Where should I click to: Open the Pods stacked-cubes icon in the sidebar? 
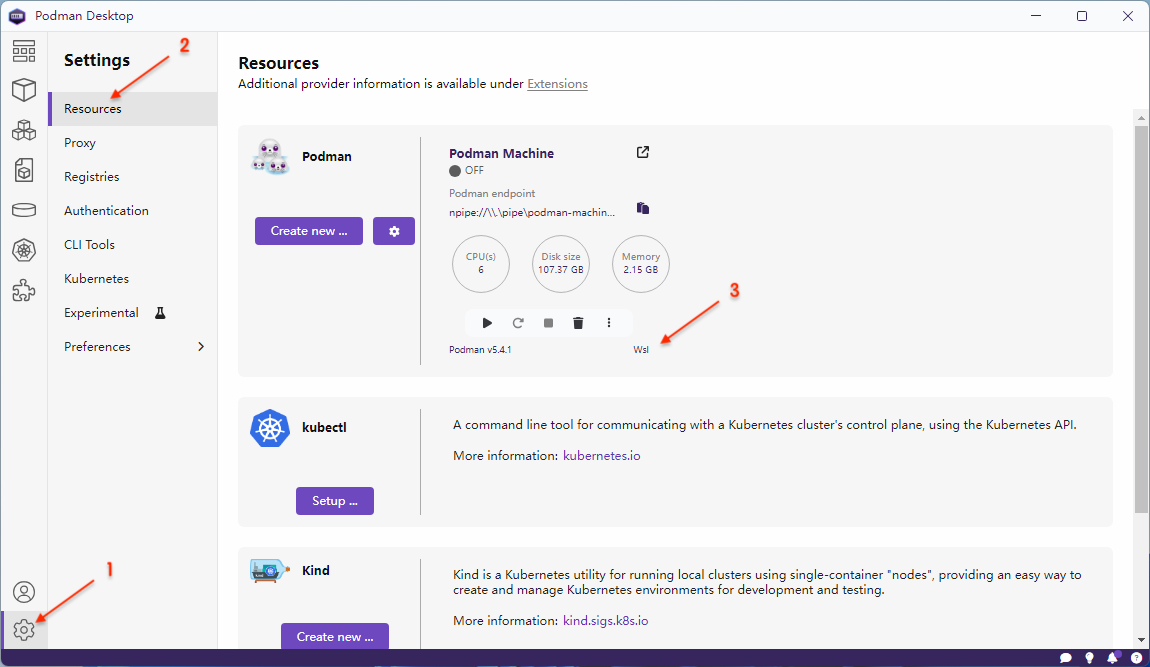point(23,130)
